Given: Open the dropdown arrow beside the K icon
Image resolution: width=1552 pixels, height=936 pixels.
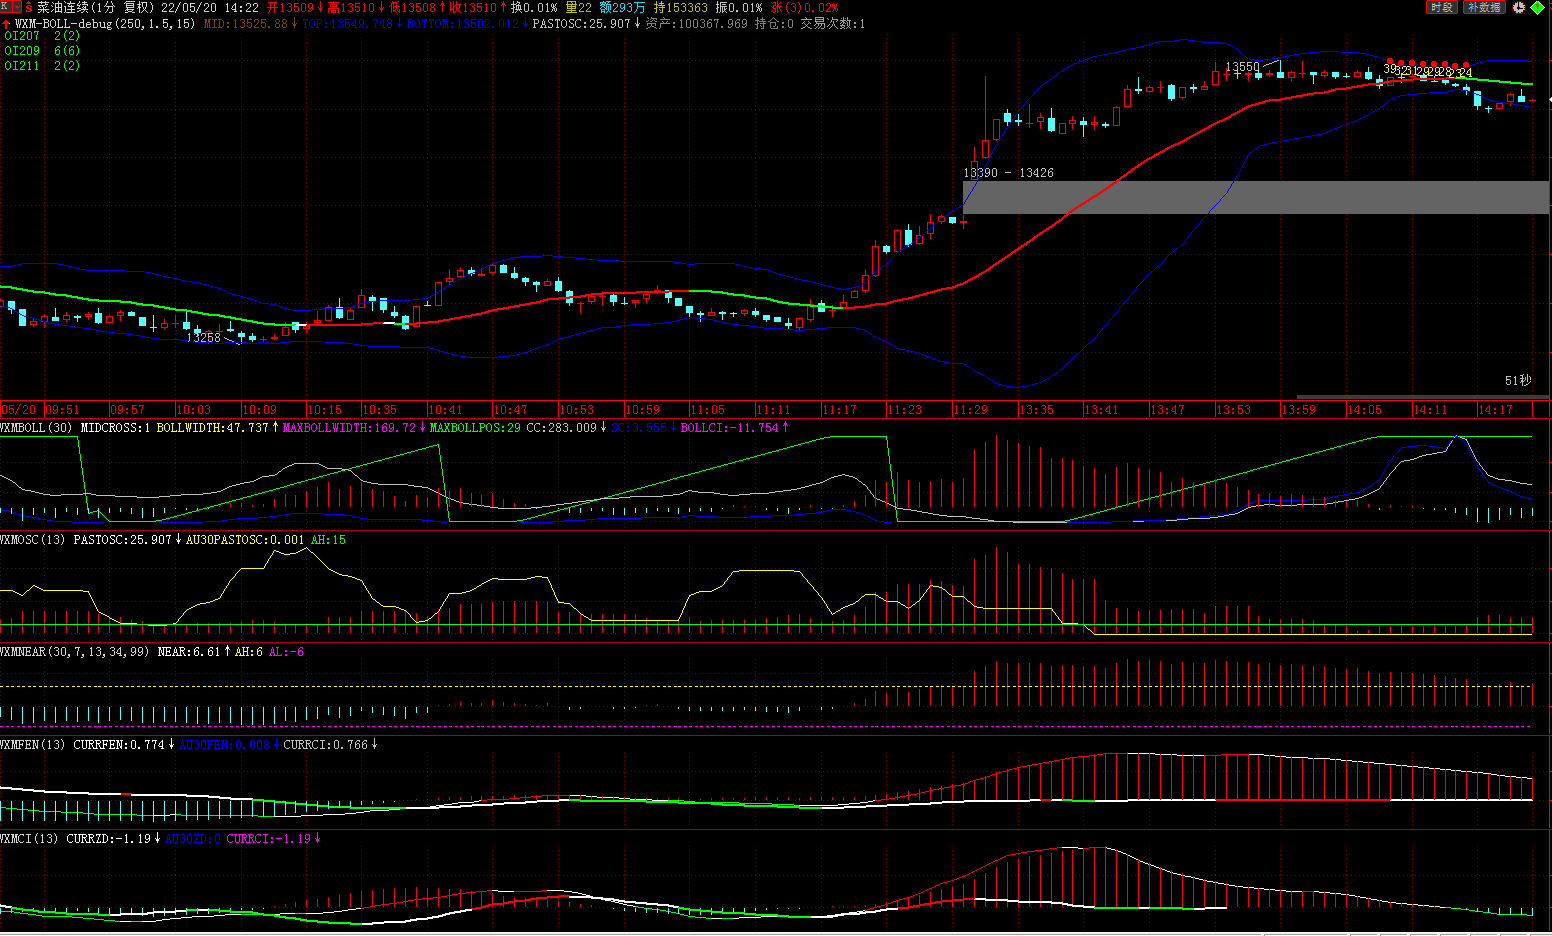Looking at the screenshot, I should [x=15, y=7].
